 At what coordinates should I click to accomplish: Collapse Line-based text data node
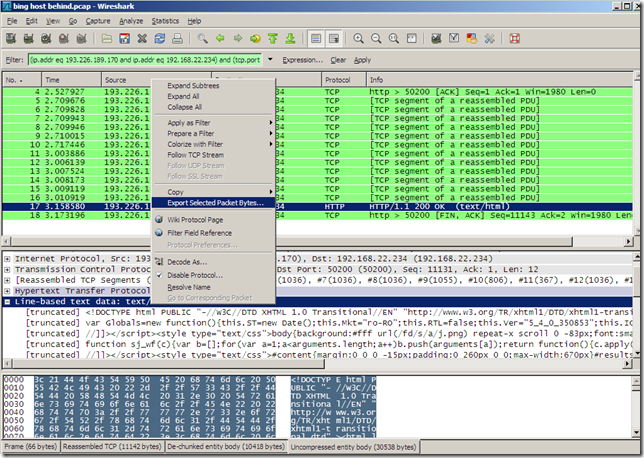click(7, 301)
